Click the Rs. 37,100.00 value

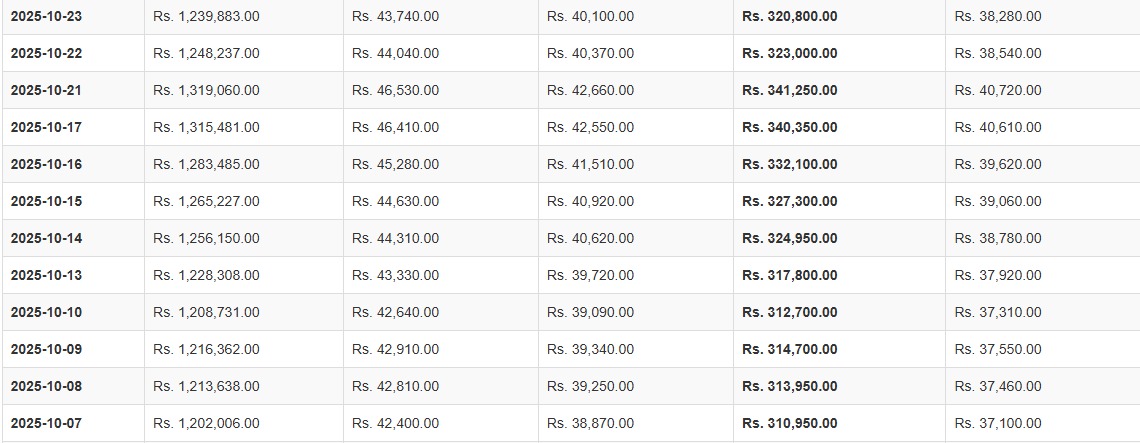click(x=998, y=423)
